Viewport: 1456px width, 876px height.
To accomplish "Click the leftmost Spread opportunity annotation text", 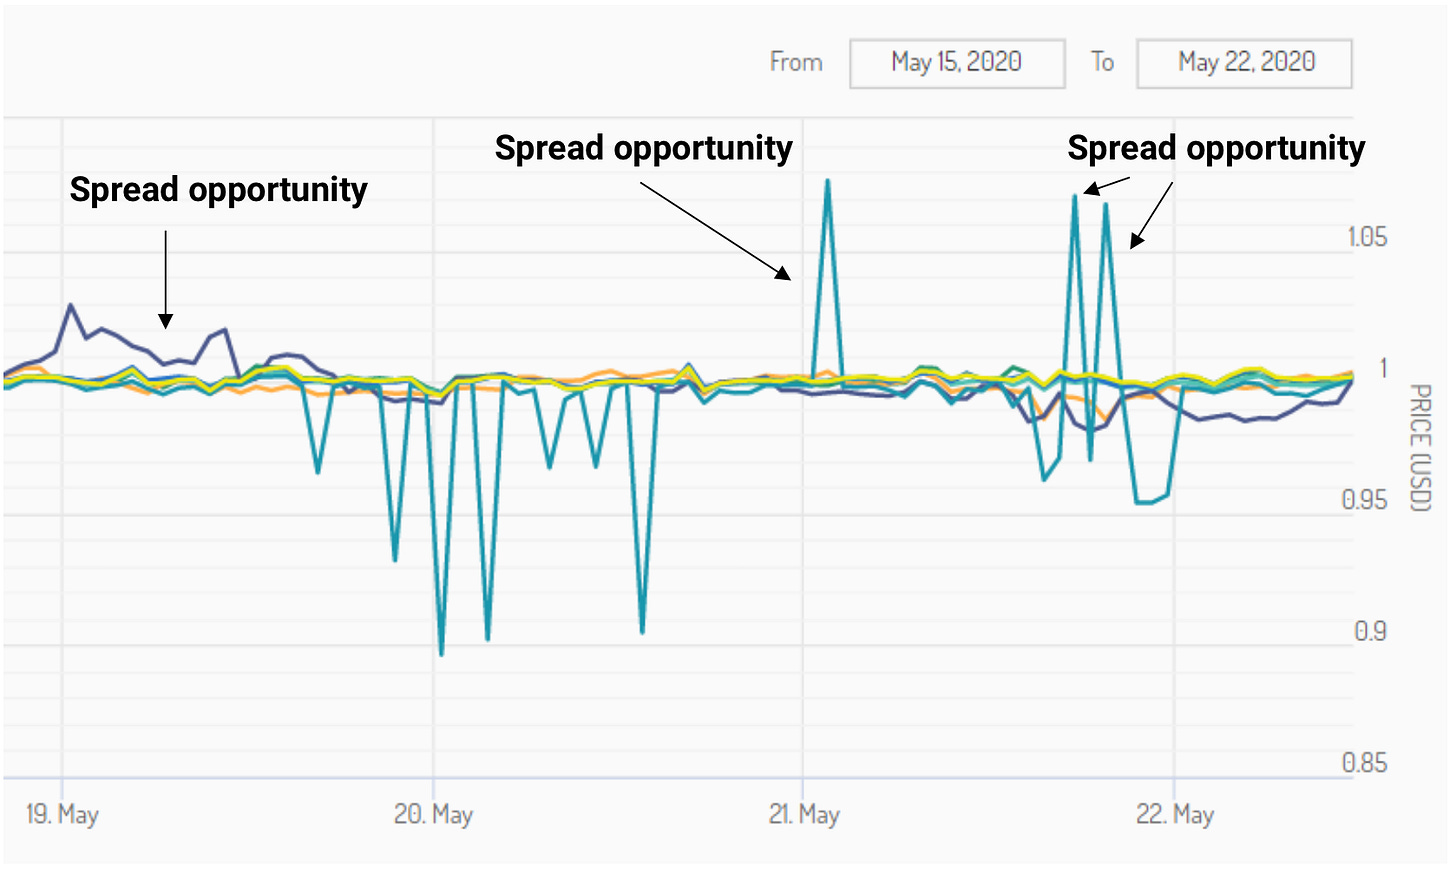I will (218, 190).
